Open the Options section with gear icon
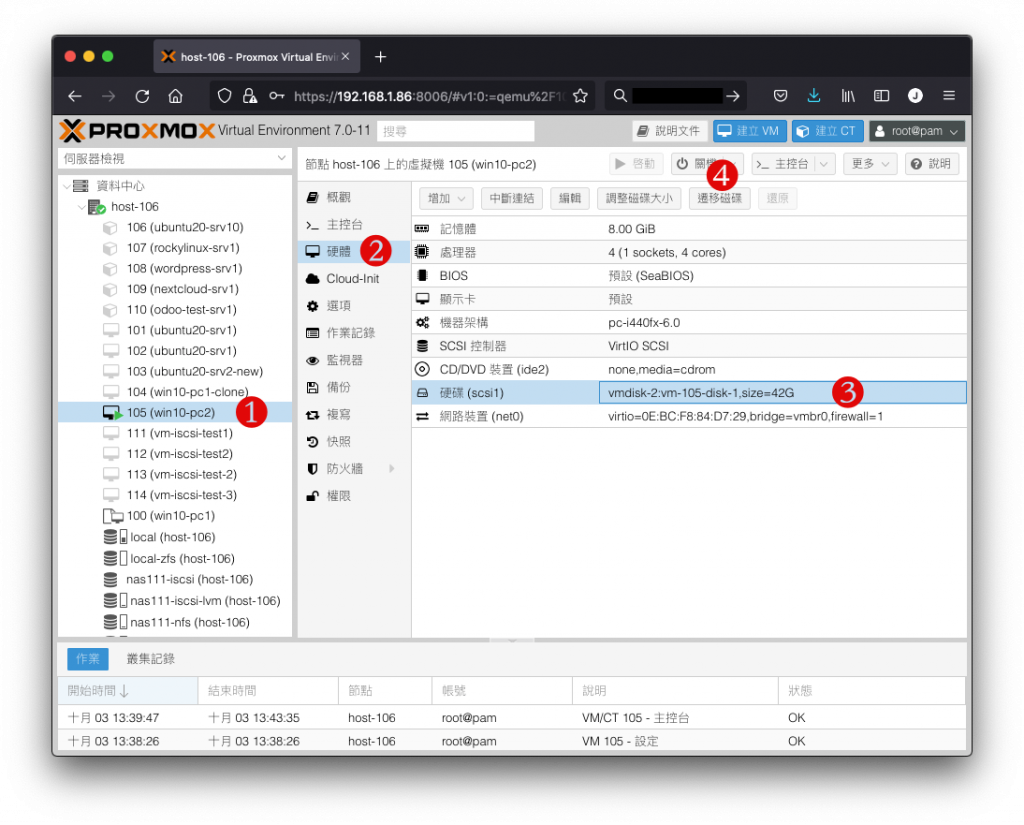This screenshot has height=825, width=1024. click(354, 306)
